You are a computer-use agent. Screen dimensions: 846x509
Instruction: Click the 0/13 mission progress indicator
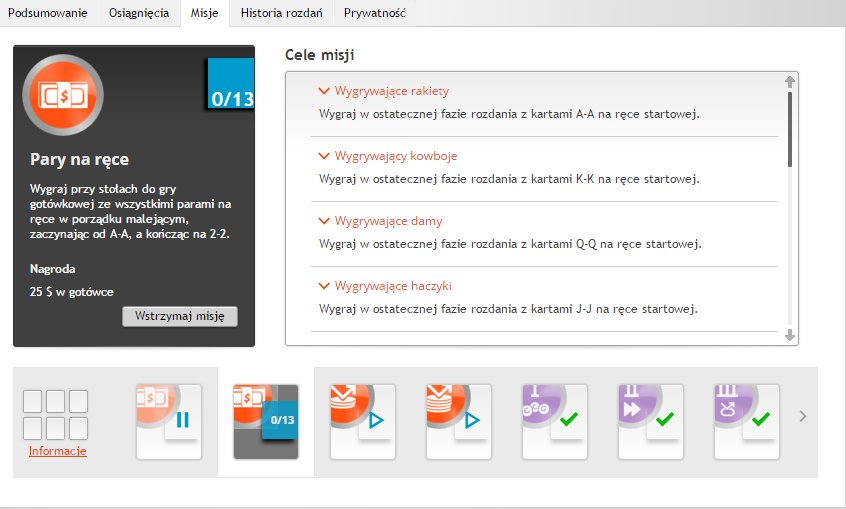[x=230, y=98]
